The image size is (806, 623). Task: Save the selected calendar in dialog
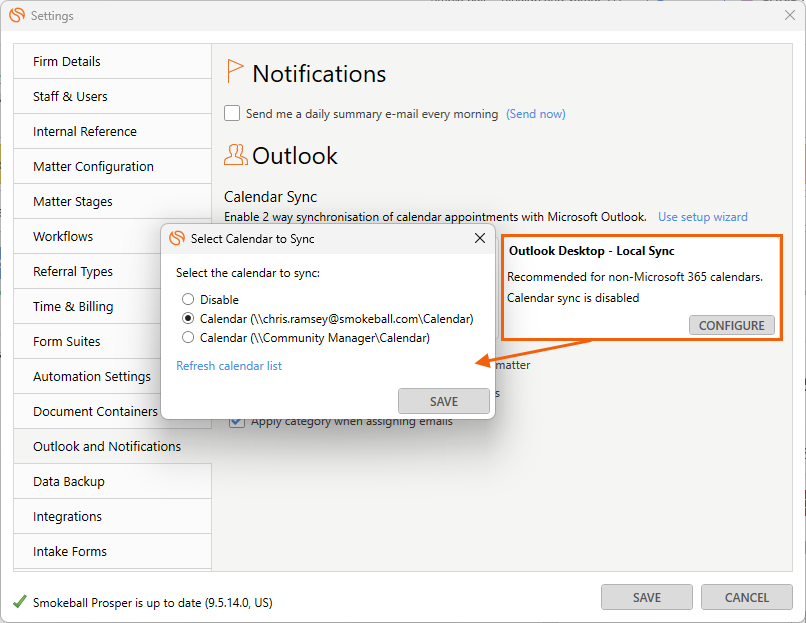click(x=444, y=401)
